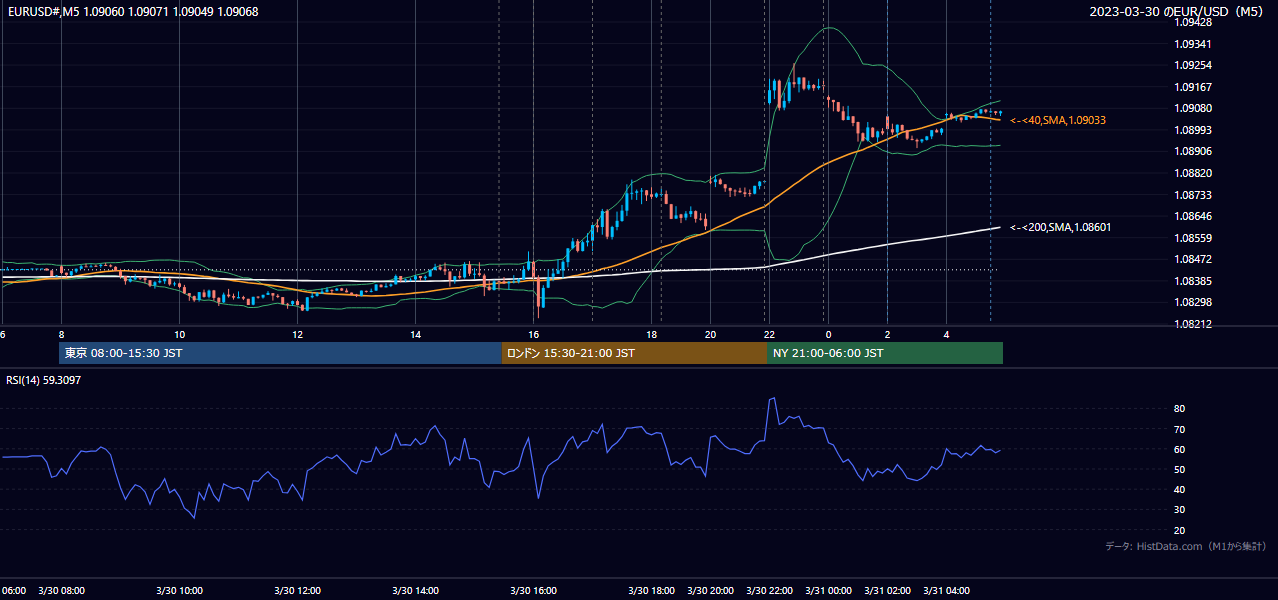Click the price scale value 1.09254
Image resolution: width=1278 pixels, height=600 pixels.
click(x=1193, y=65)
